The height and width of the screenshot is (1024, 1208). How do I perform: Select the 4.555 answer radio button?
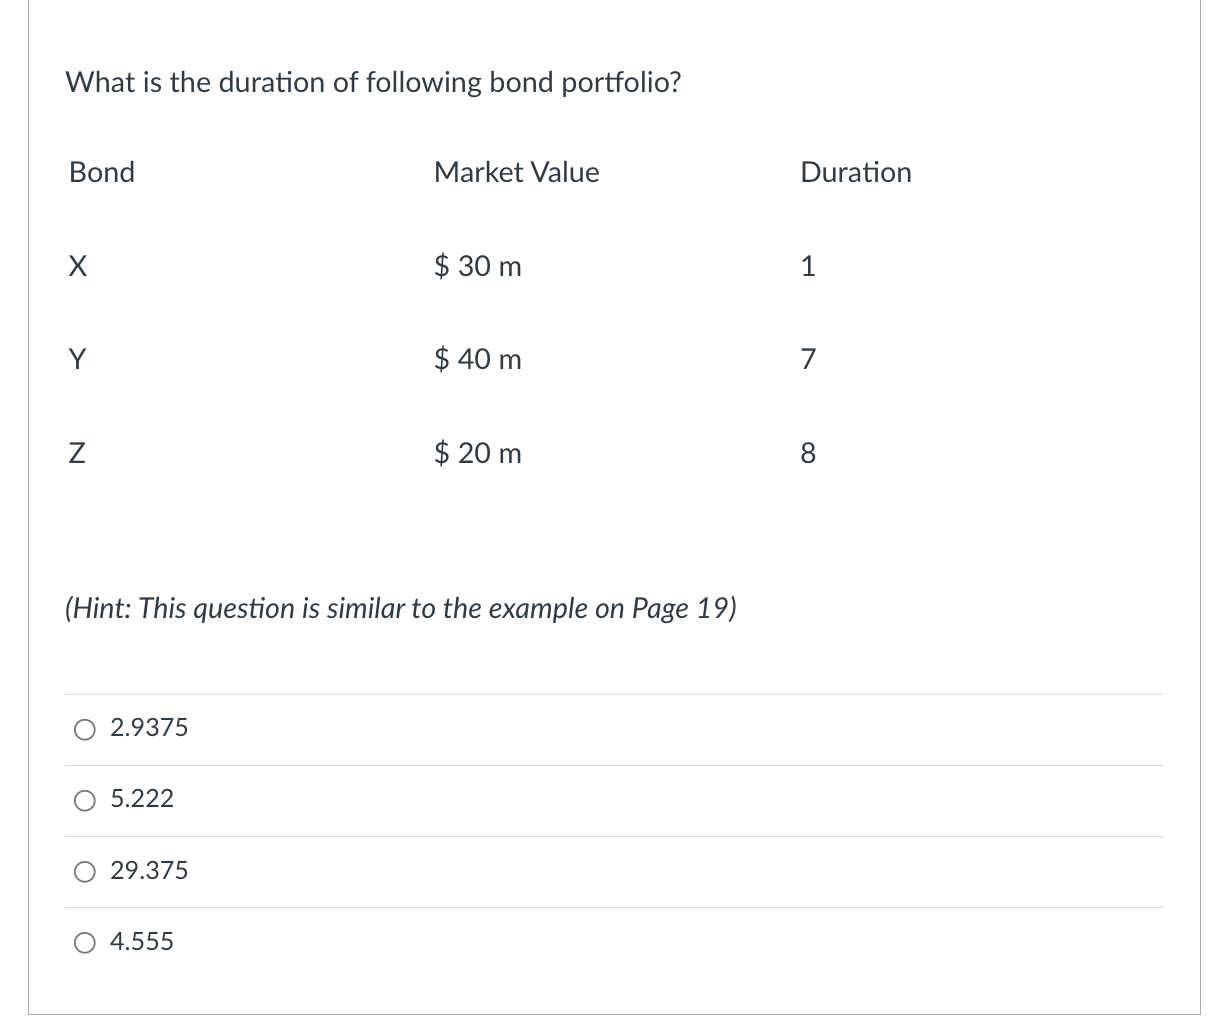86,942
